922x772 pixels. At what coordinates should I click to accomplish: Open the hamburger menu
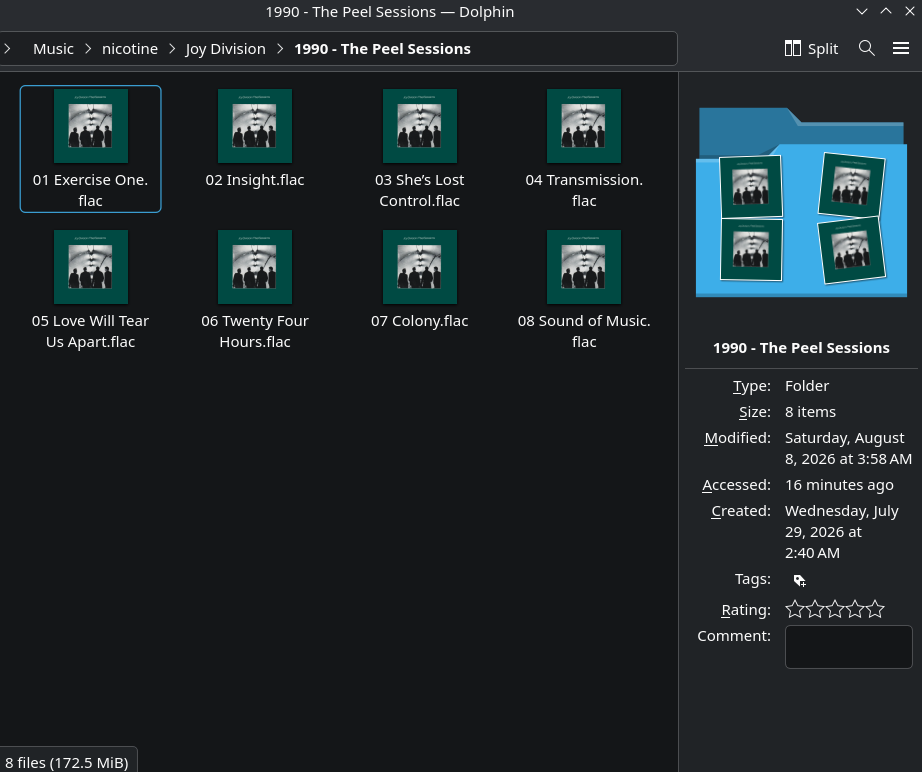[x=901, y=48]
